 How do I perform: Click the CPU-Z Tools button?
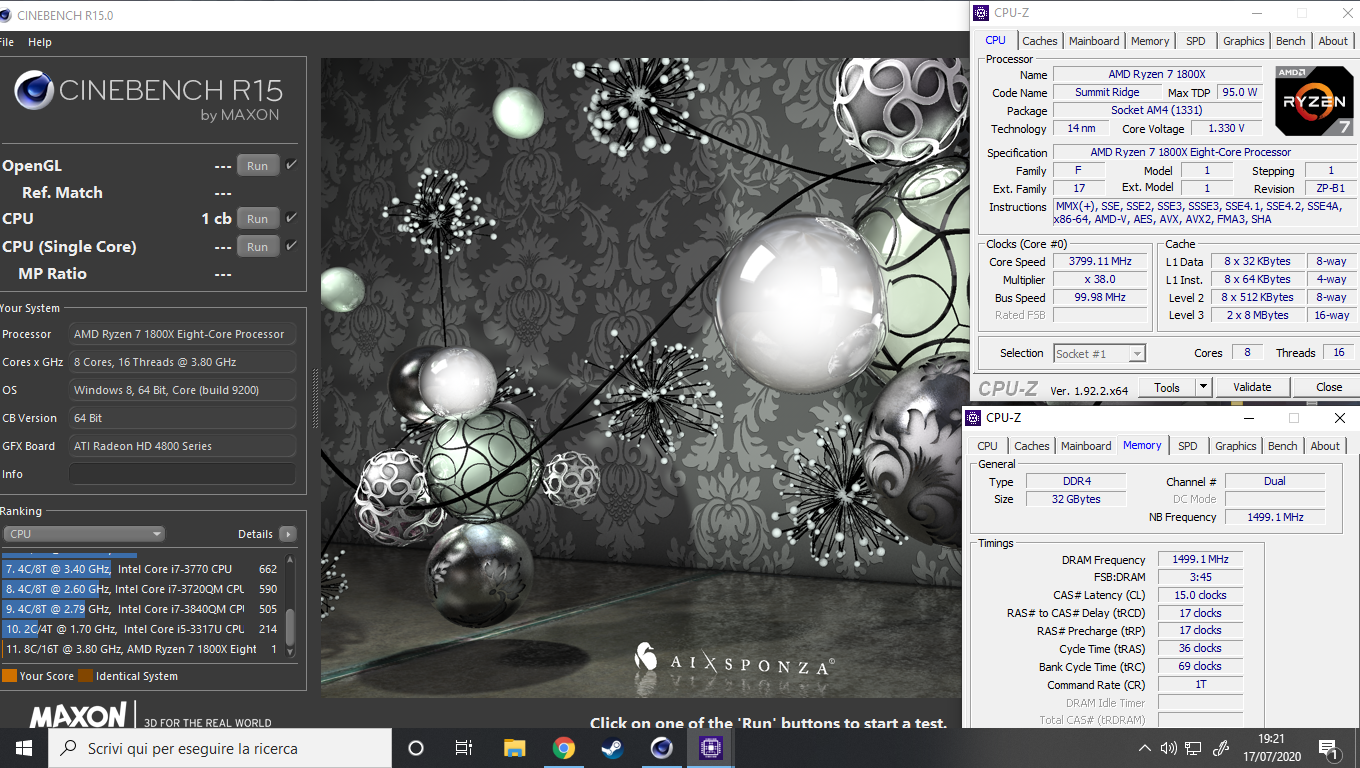[1167, 387]
